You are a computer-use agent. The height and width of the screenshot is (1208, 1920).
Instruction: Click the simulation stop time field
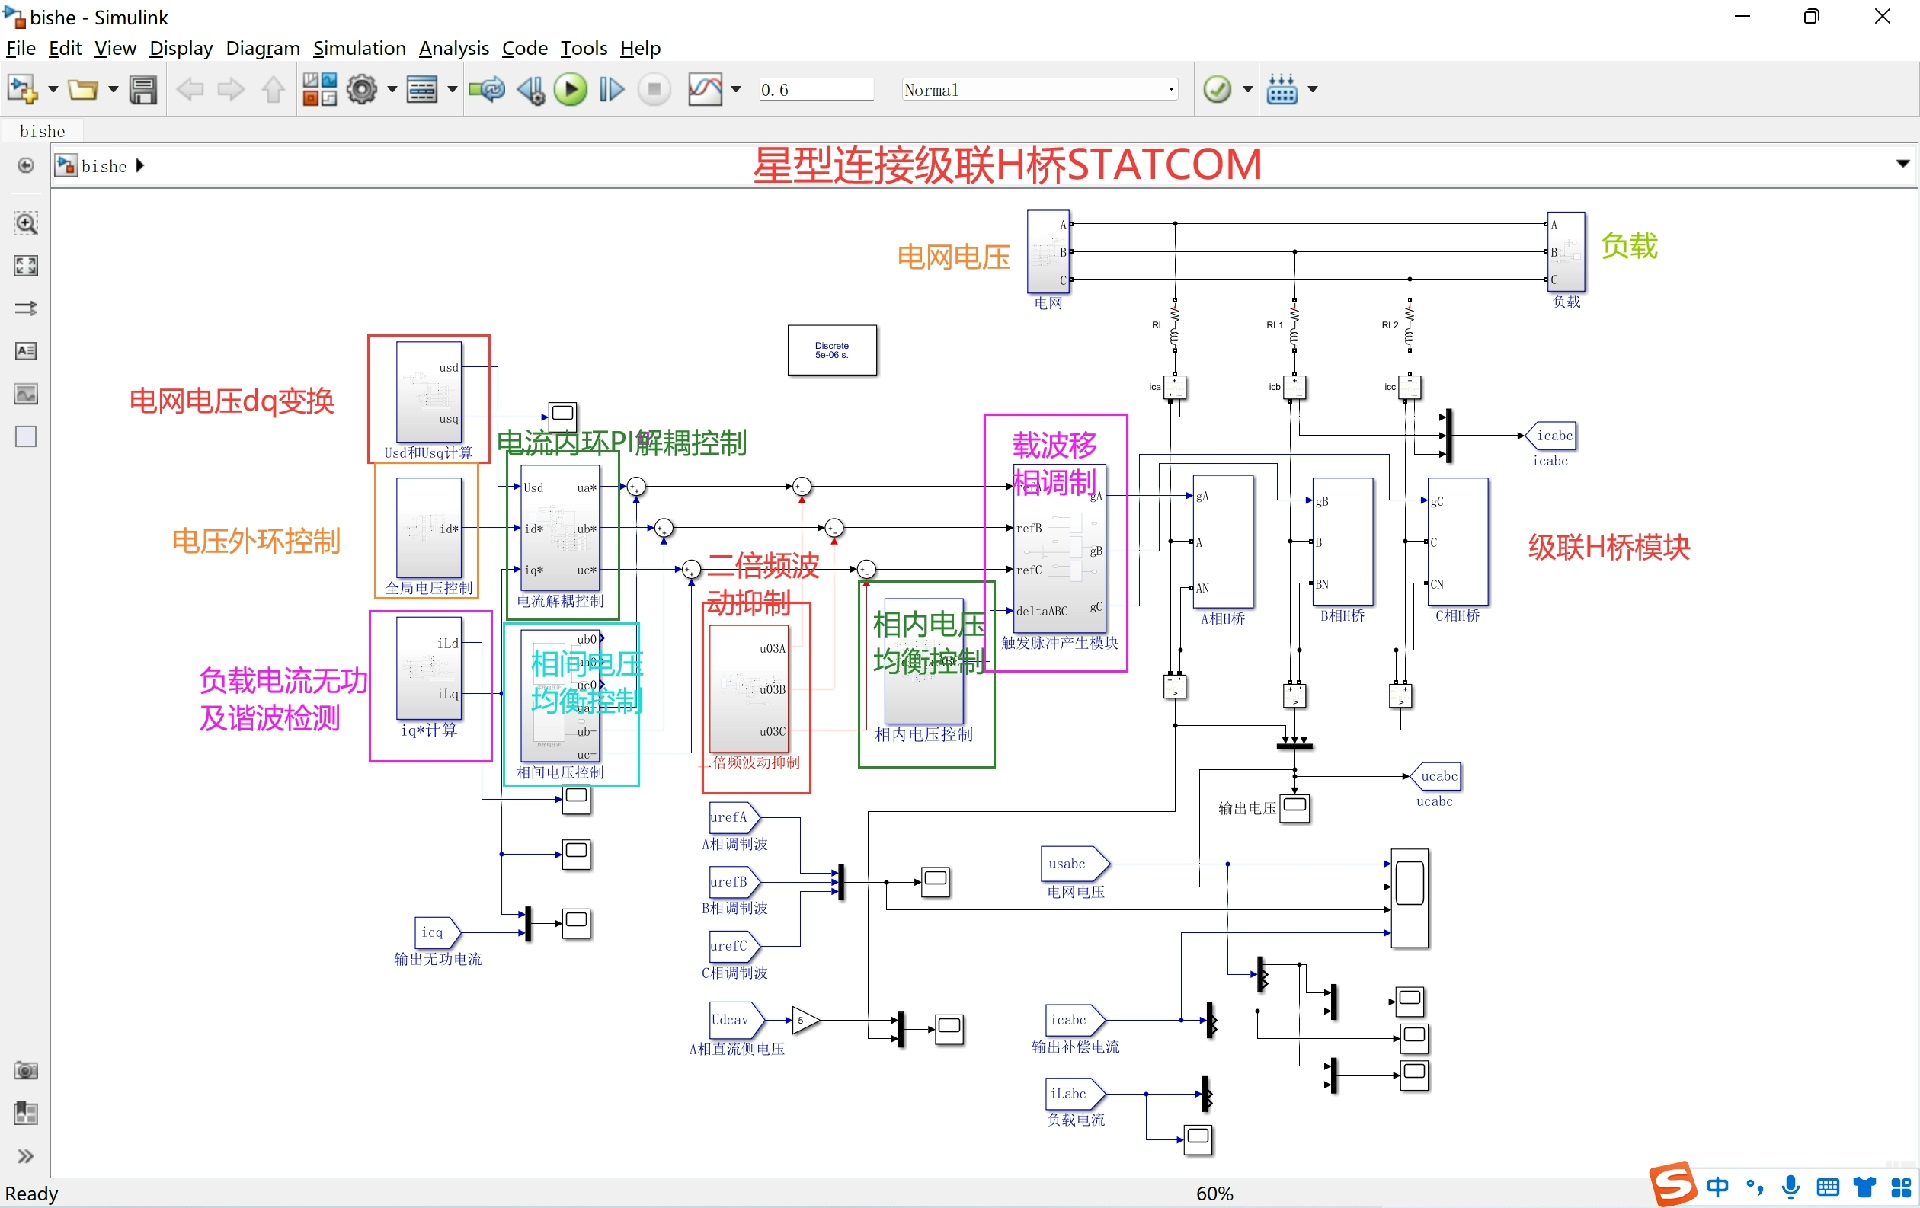(x=814, y=90)
